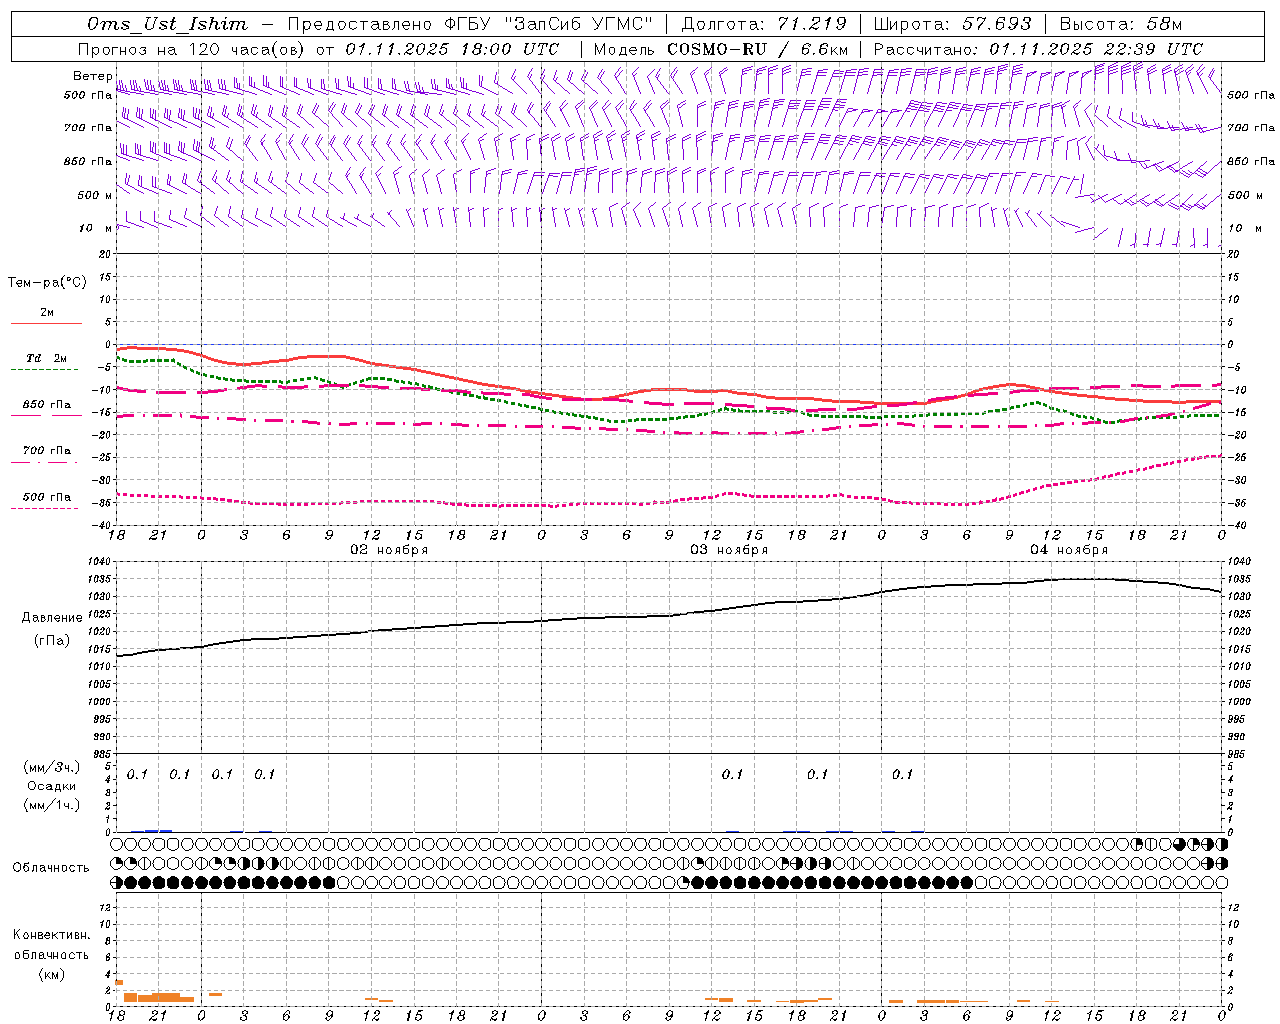The width and height of the screenshot is (1280, 1024).
Task: Select the Осадки precipitation label
Action: [51, 786]
